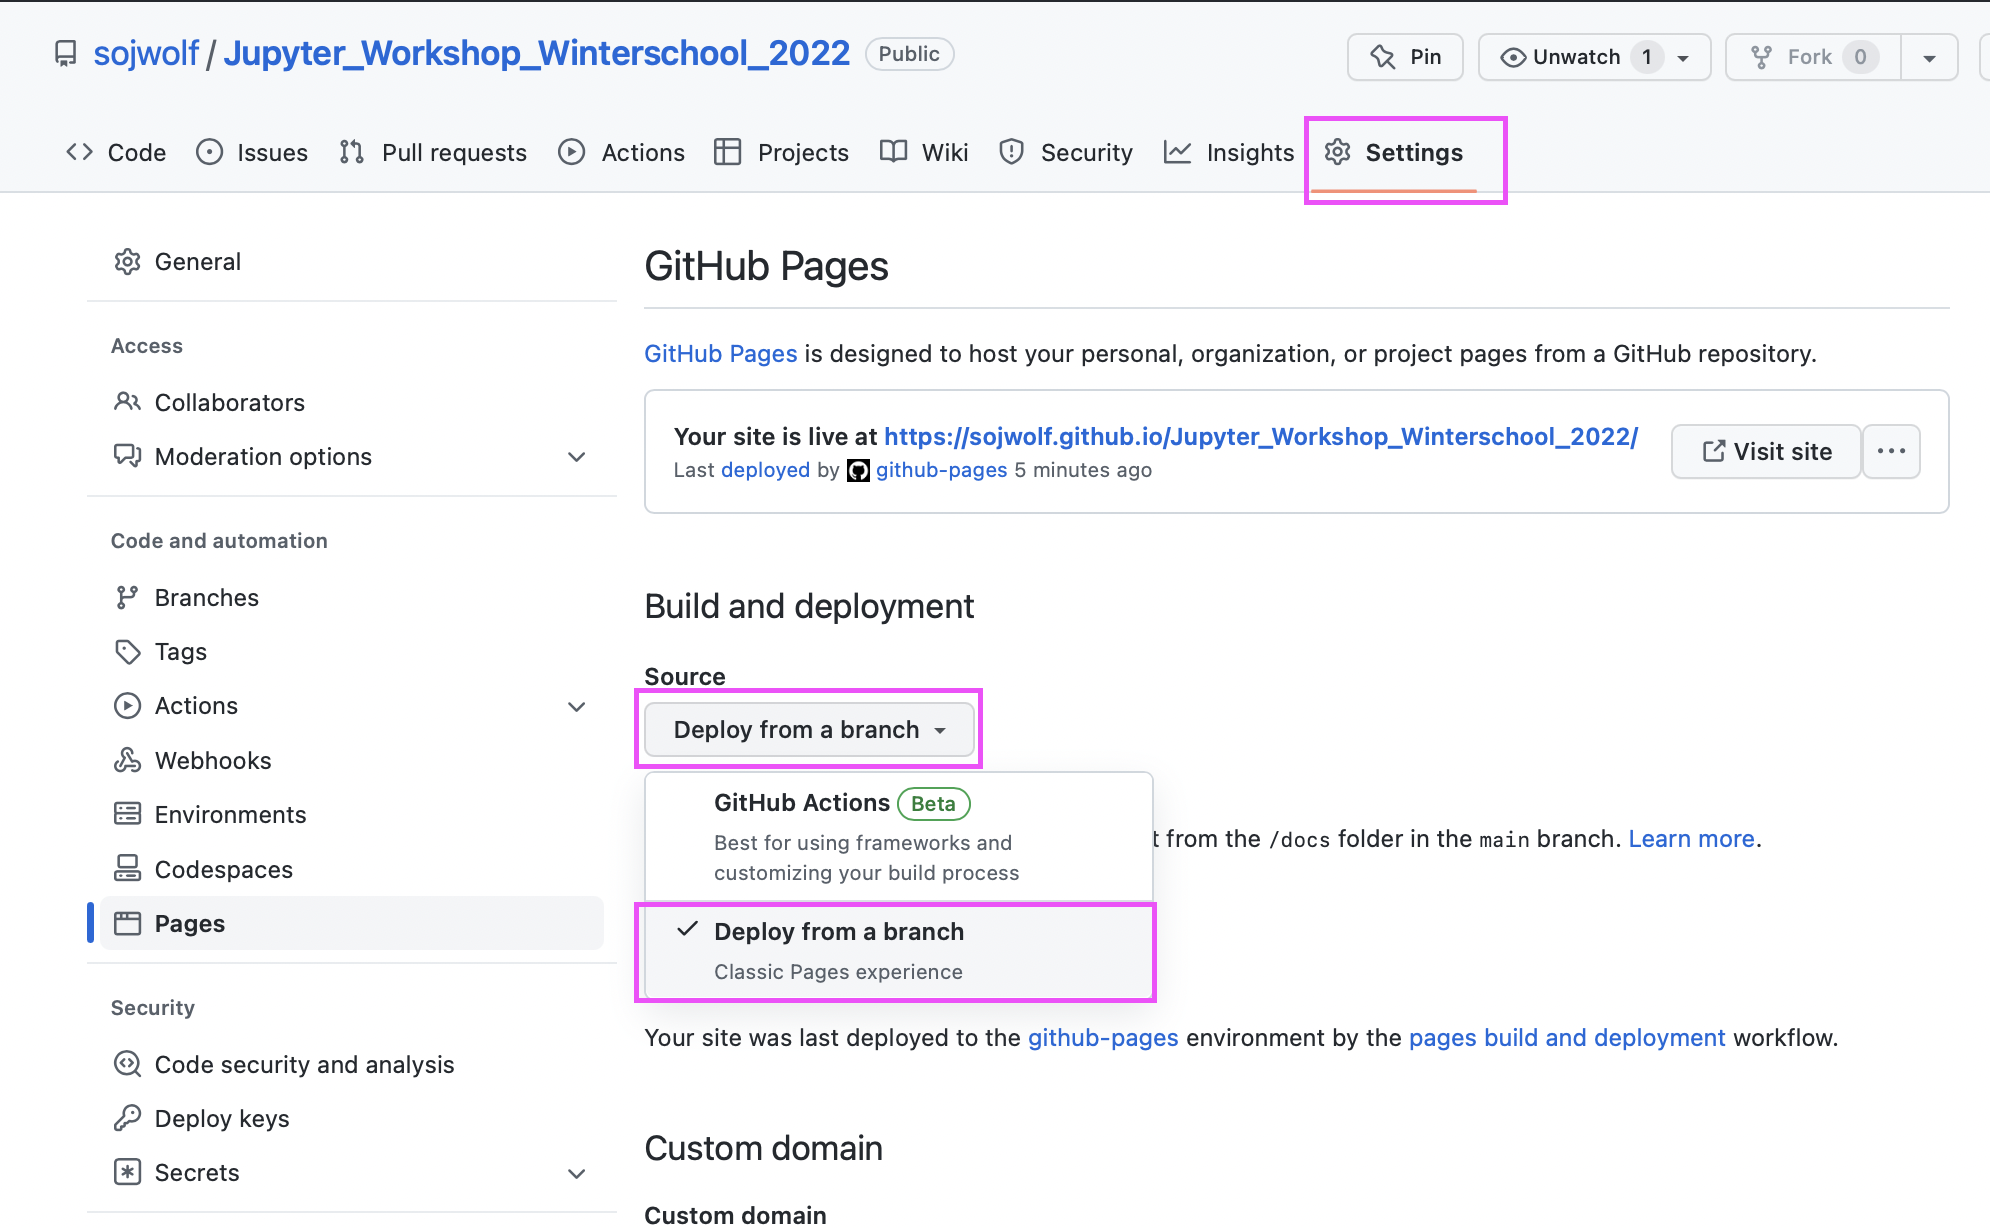1990x1228 pixels.
Task: Click the Secrets asterisk icon
Action: click(127, 1172)
